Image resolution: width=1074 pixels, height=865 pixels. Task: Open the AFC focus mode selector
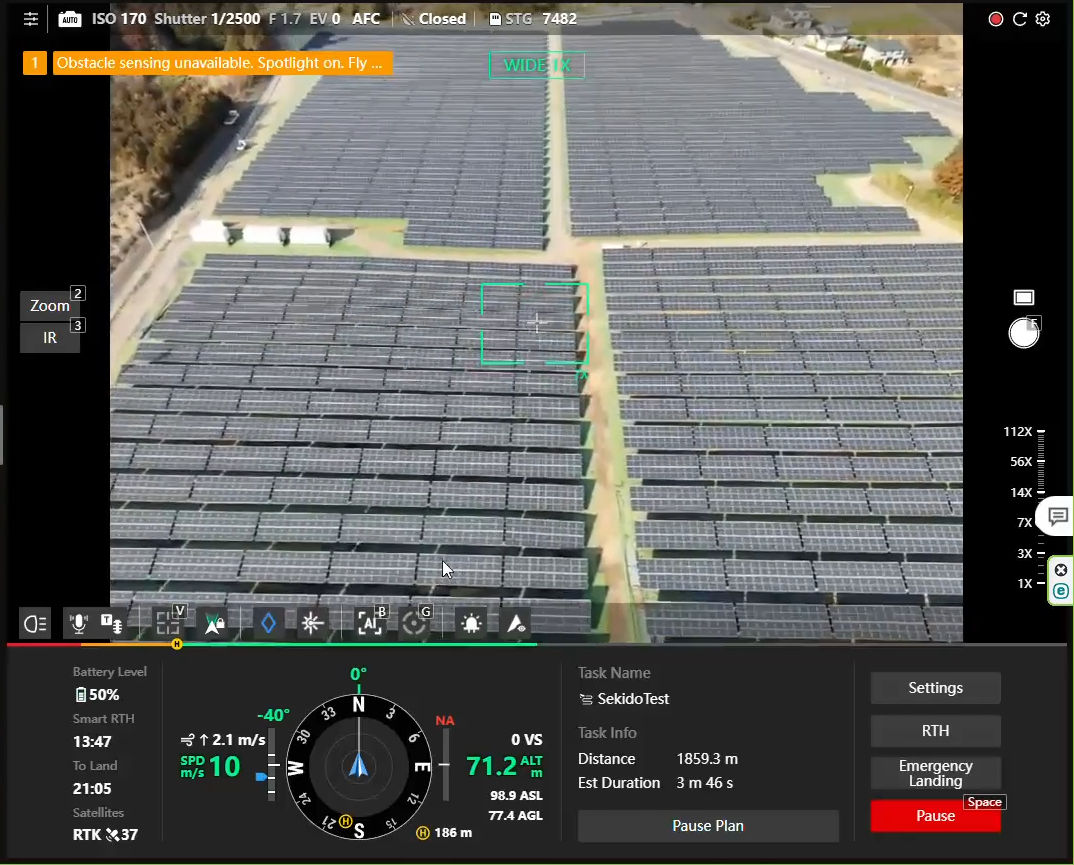(366, 19)
